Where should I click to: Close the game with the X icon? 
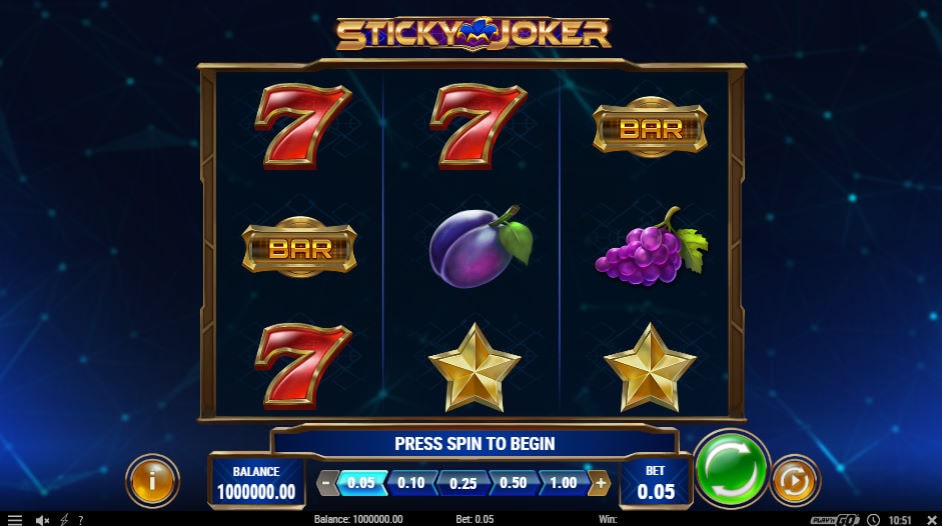coord(932,519)
